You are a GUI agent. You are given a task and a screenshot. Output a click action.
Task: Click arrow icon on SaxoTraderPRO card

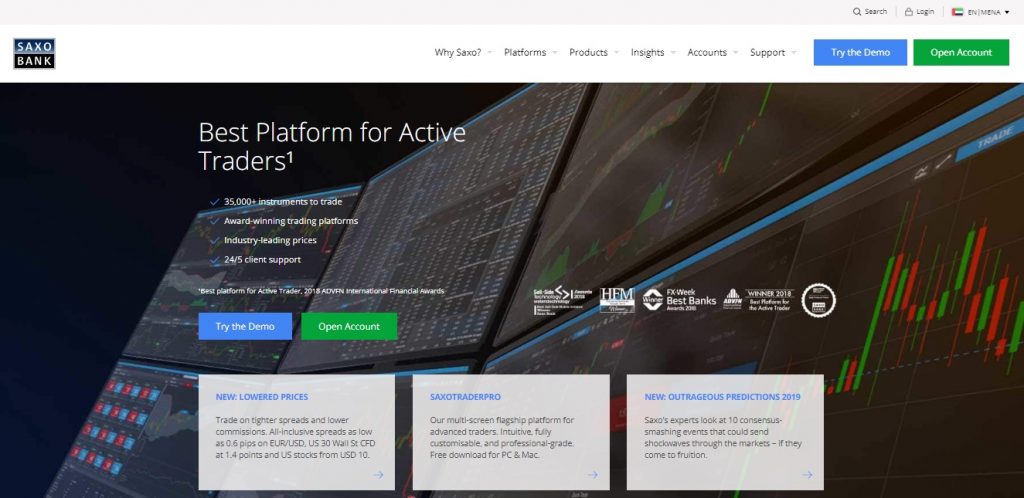[592, 475]
